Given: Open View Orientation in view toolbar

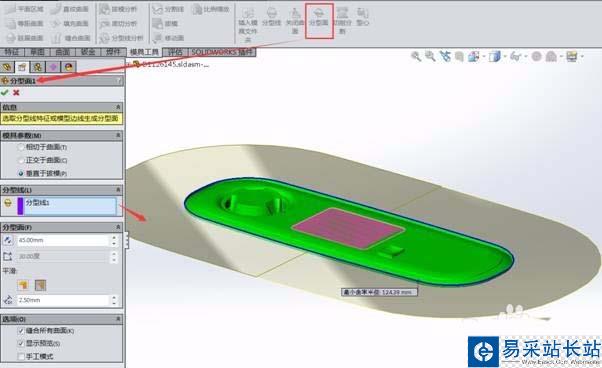Looking at the screenshot, I should (x=474, y=57).
